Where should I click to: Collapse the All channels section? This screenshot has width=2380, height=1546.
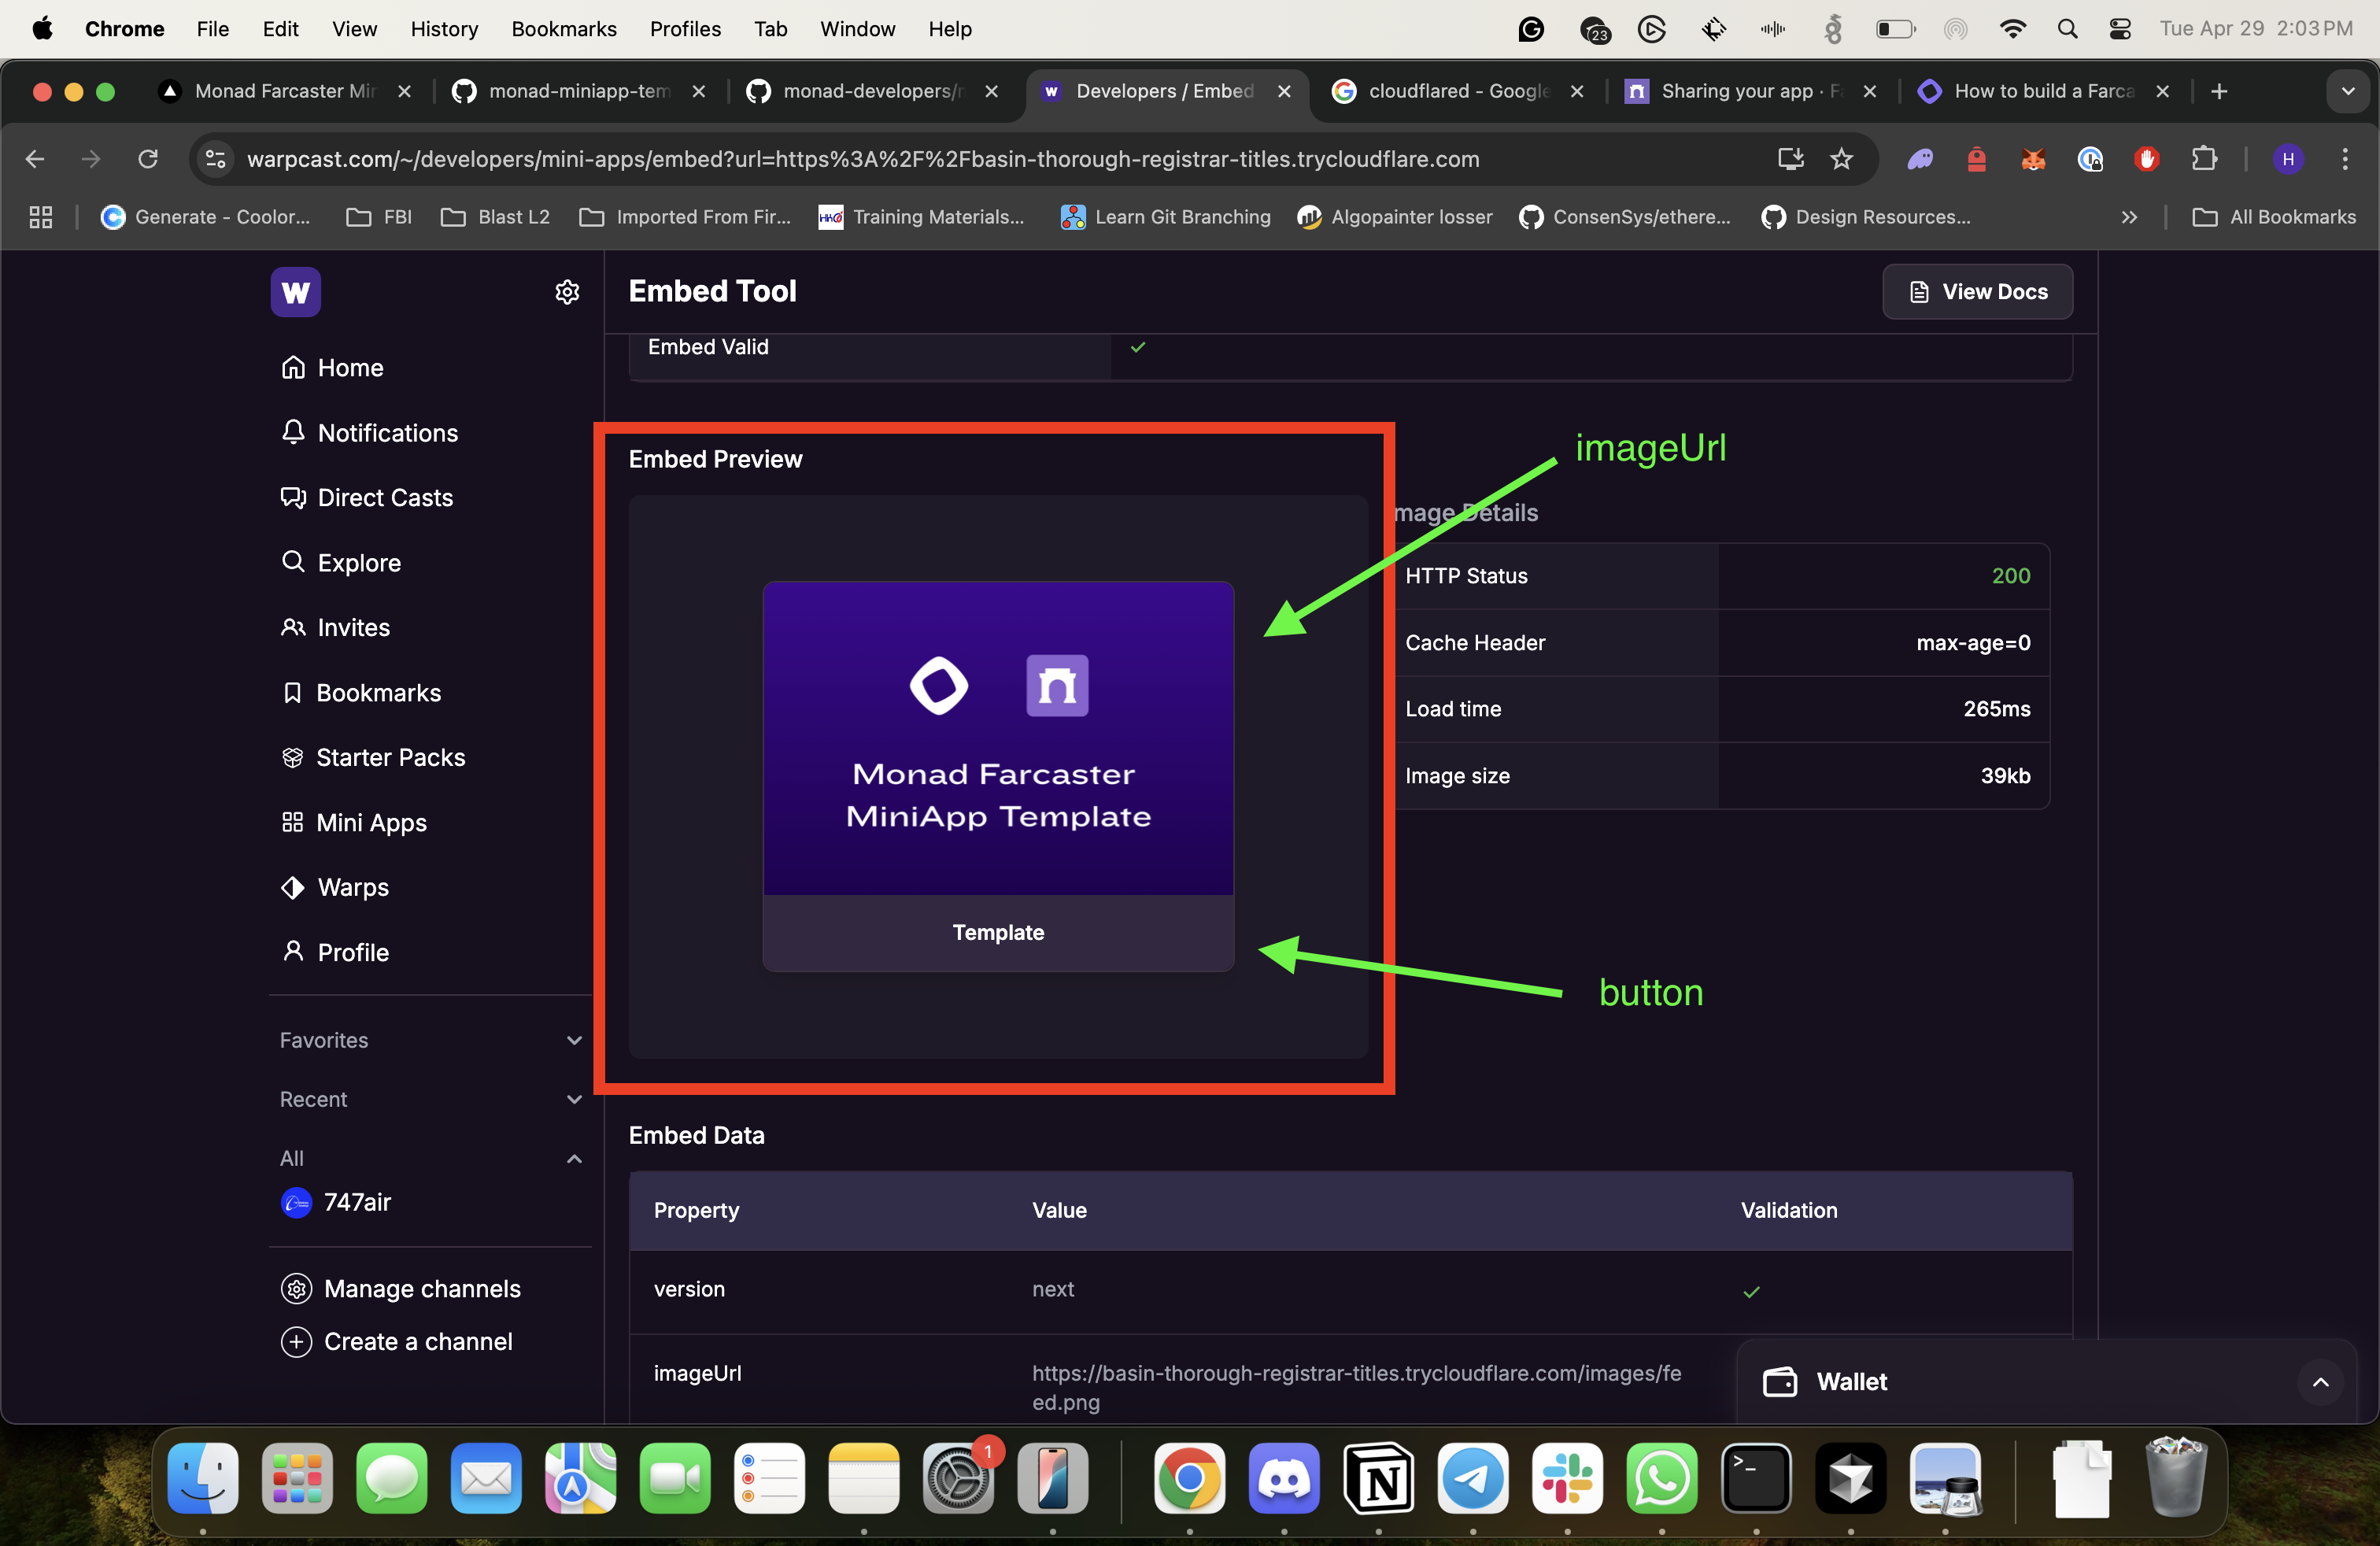click(x=573, y=1158)
